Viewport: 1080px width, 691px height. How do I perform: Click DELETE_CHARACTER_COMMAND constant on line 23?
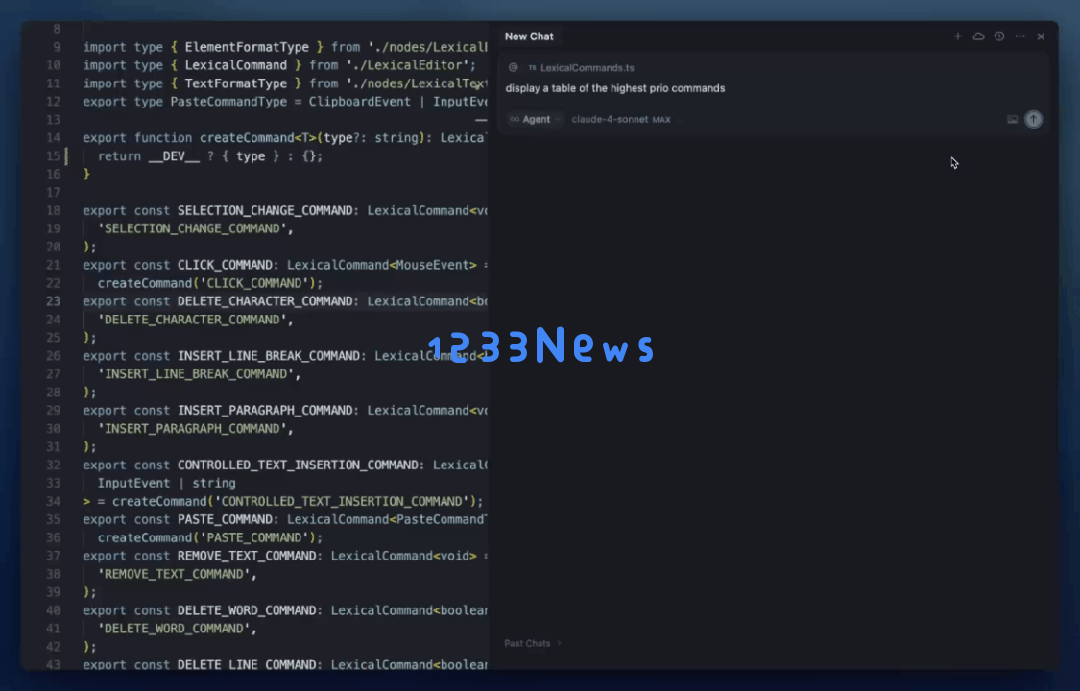pos(265,301)
